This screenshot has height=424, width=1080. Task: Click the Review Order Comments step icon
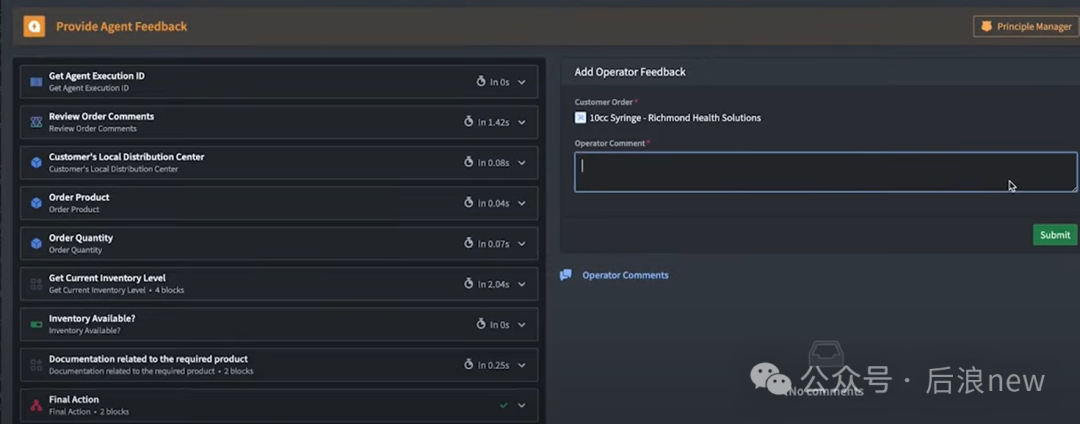(x=36, y=122)
